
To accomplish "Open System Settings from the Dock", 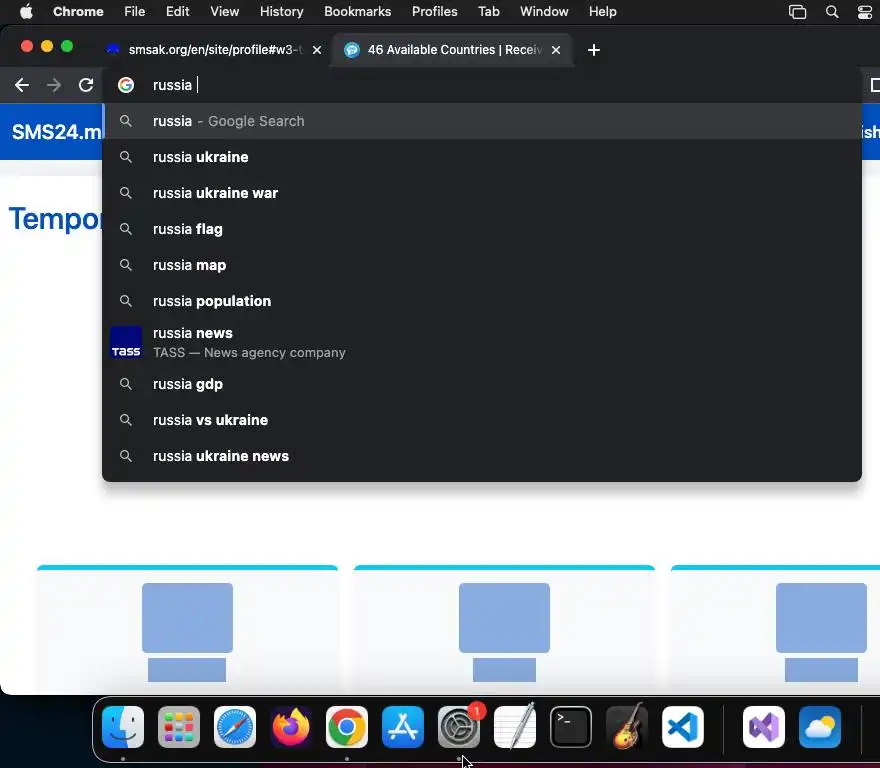I will pyautogui.click(x=459, y=727).
